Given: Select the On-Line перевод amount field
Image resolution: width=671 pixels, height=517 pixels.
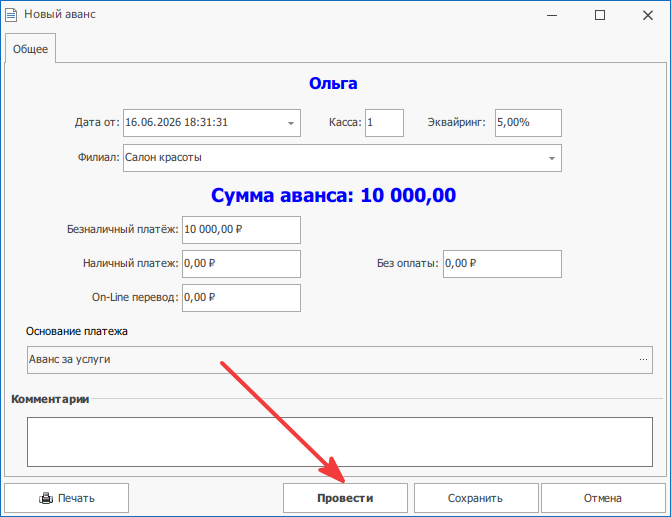Looking at the screenshot, I should click(x=241, y=298).
